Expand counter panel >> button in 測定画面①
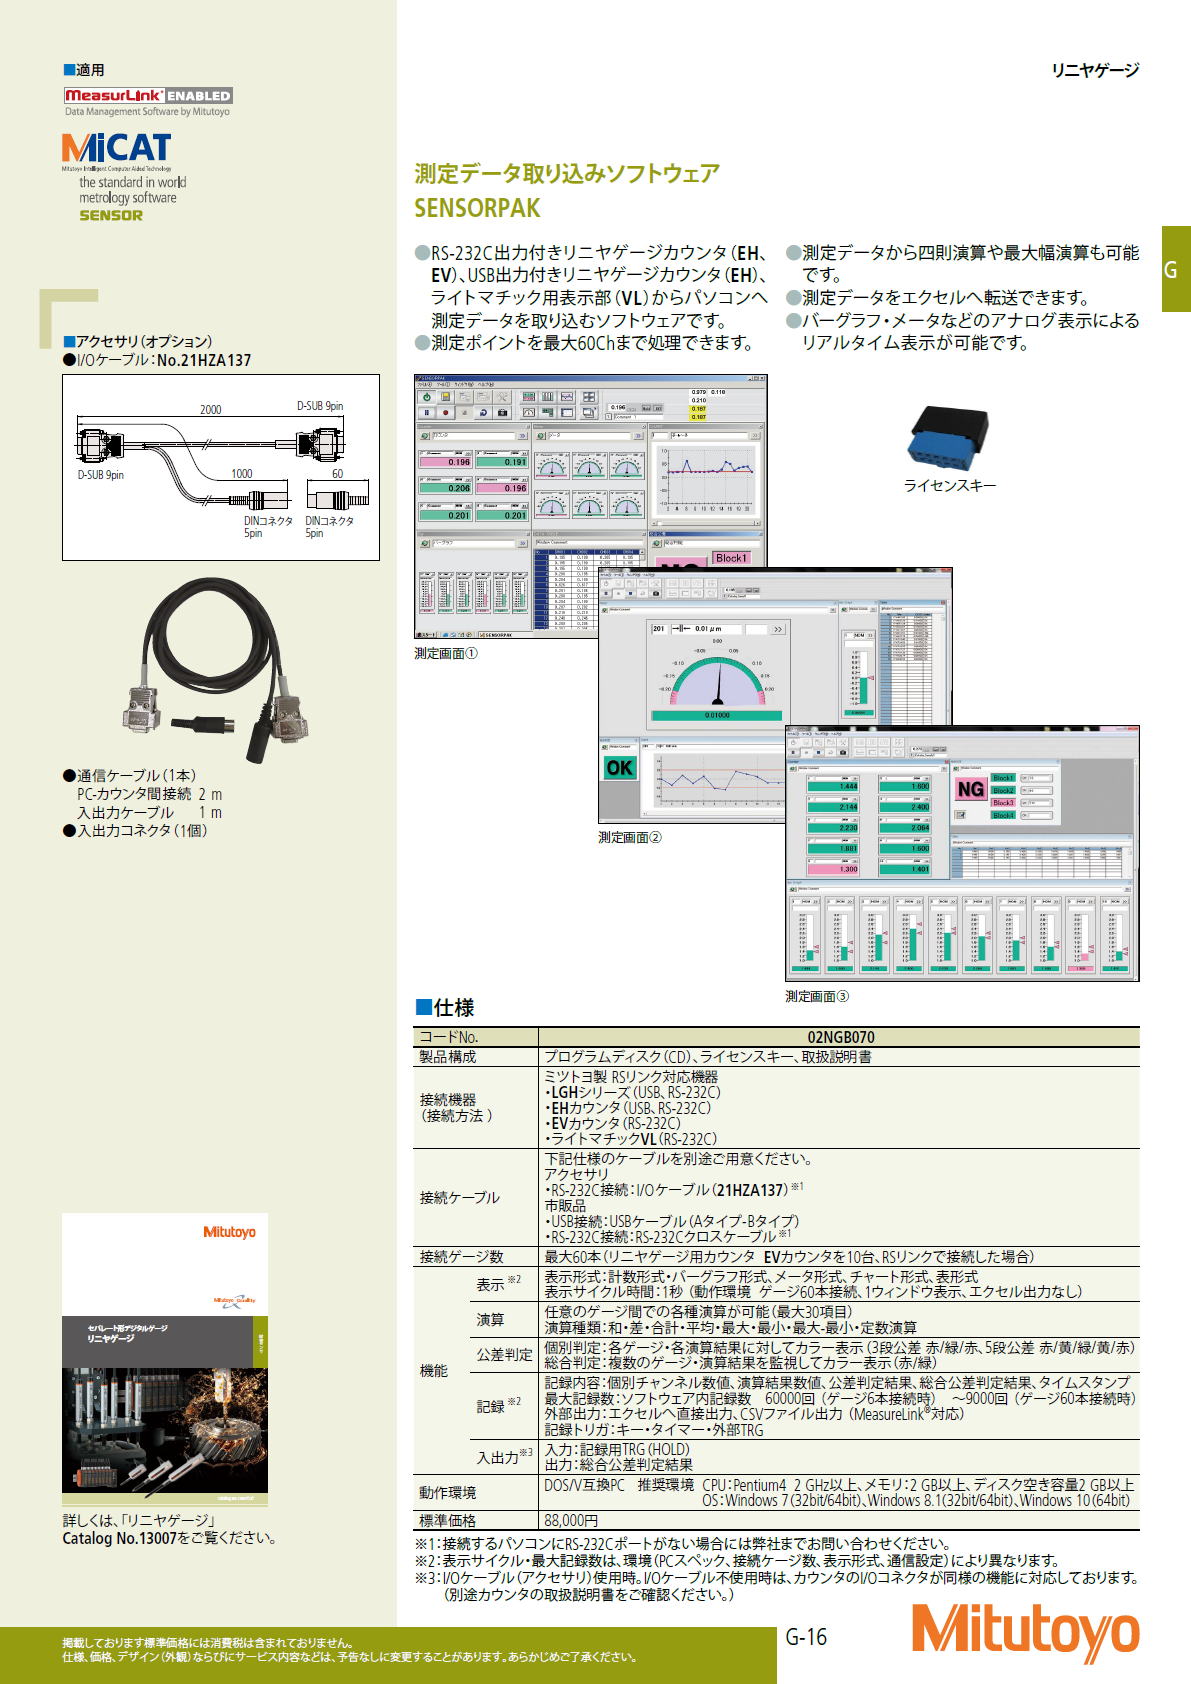This screenshot has width=1191, height=1684. pyautogui.click(x=523, y=436)
